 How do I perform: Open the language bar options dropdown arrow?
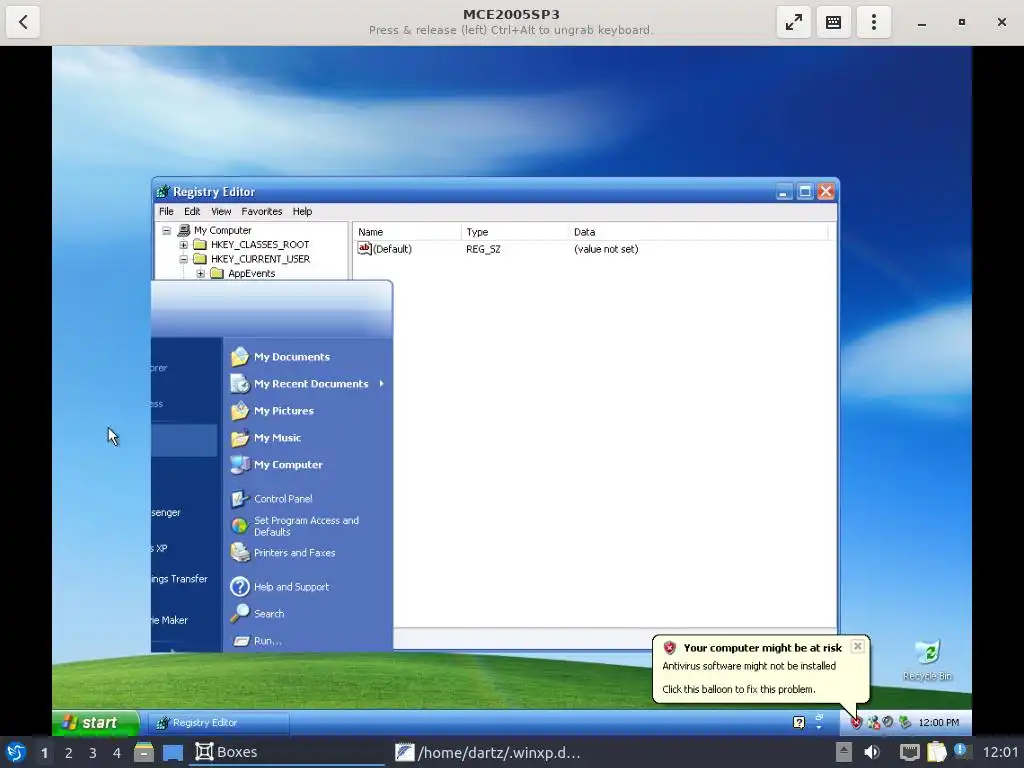click(x=819, y=726)
